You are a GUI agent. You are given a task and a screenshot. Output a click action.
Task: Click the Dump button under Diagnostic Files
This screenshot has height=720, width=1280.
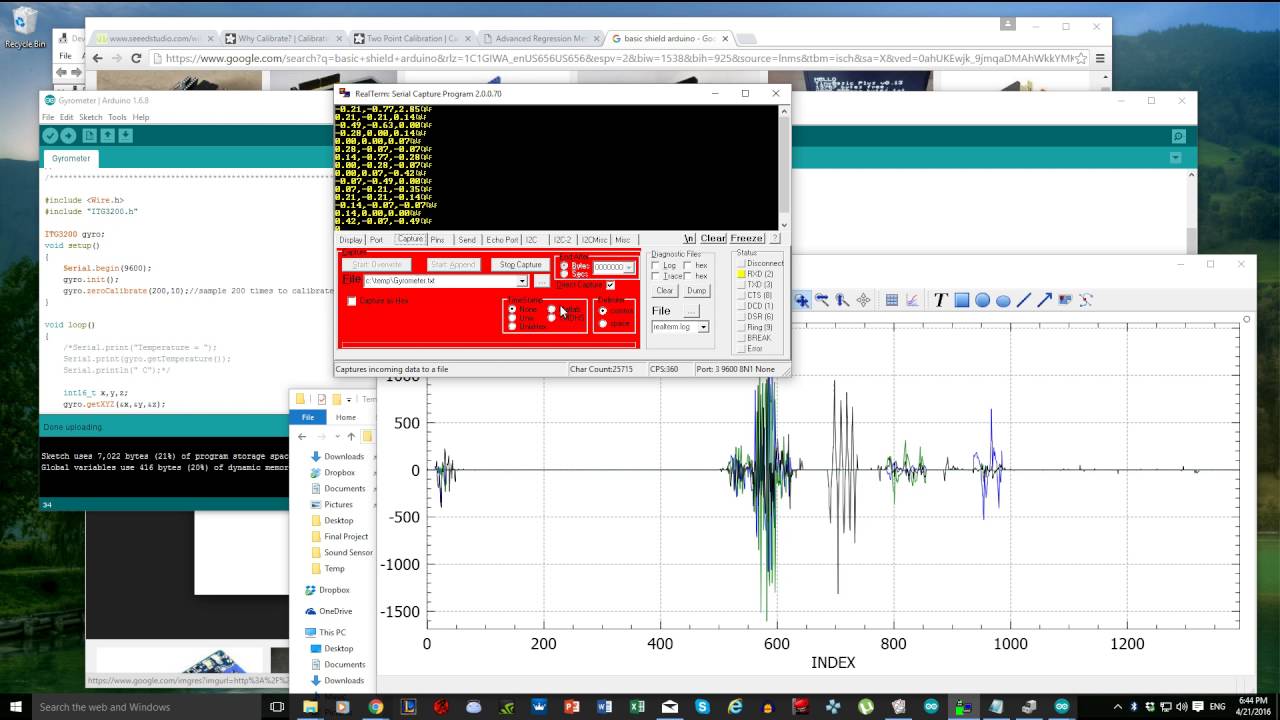coord(697,291)
